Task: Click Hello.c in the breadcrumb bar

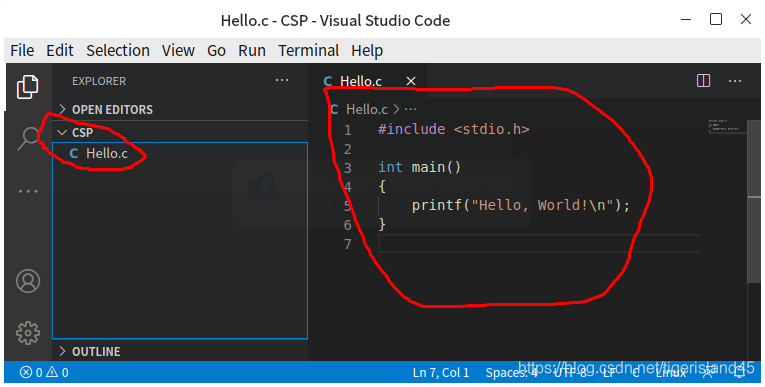Action: (366, 109)
